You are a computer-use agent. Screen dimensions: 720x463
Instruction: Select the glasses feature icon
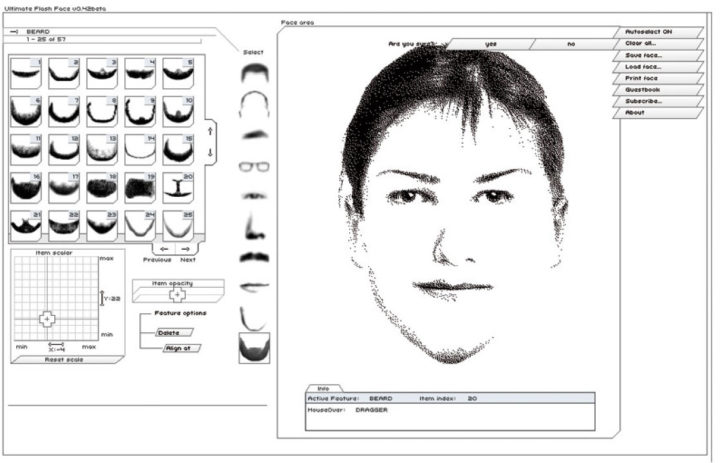coord(254,166)
